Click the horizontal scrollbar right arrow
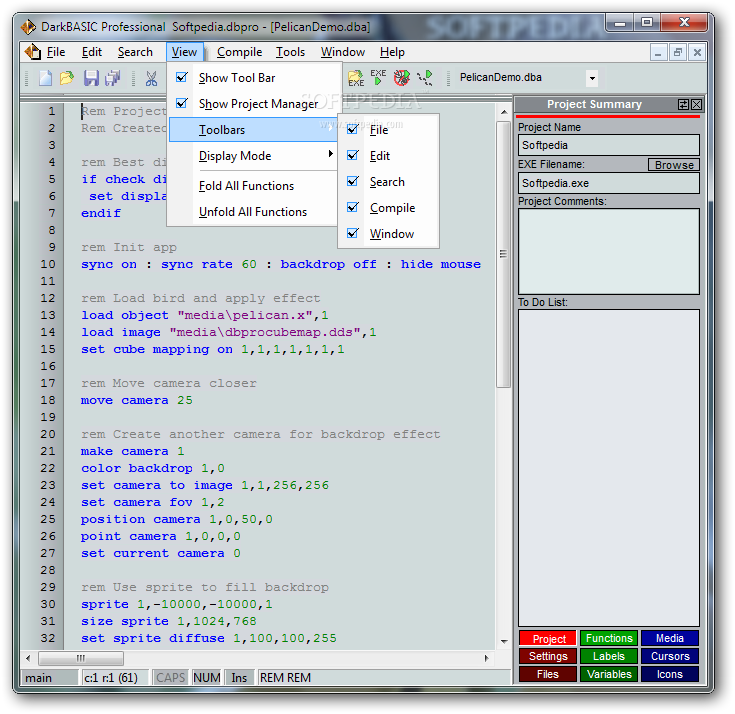This screenshot has width=735, height=714. 487,658
